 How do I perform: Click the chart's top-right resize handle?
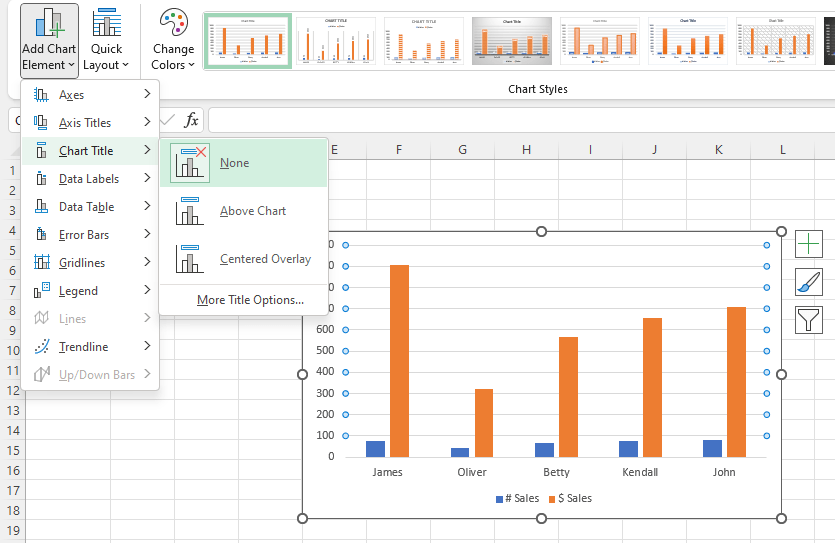click(x=781, y=232)
